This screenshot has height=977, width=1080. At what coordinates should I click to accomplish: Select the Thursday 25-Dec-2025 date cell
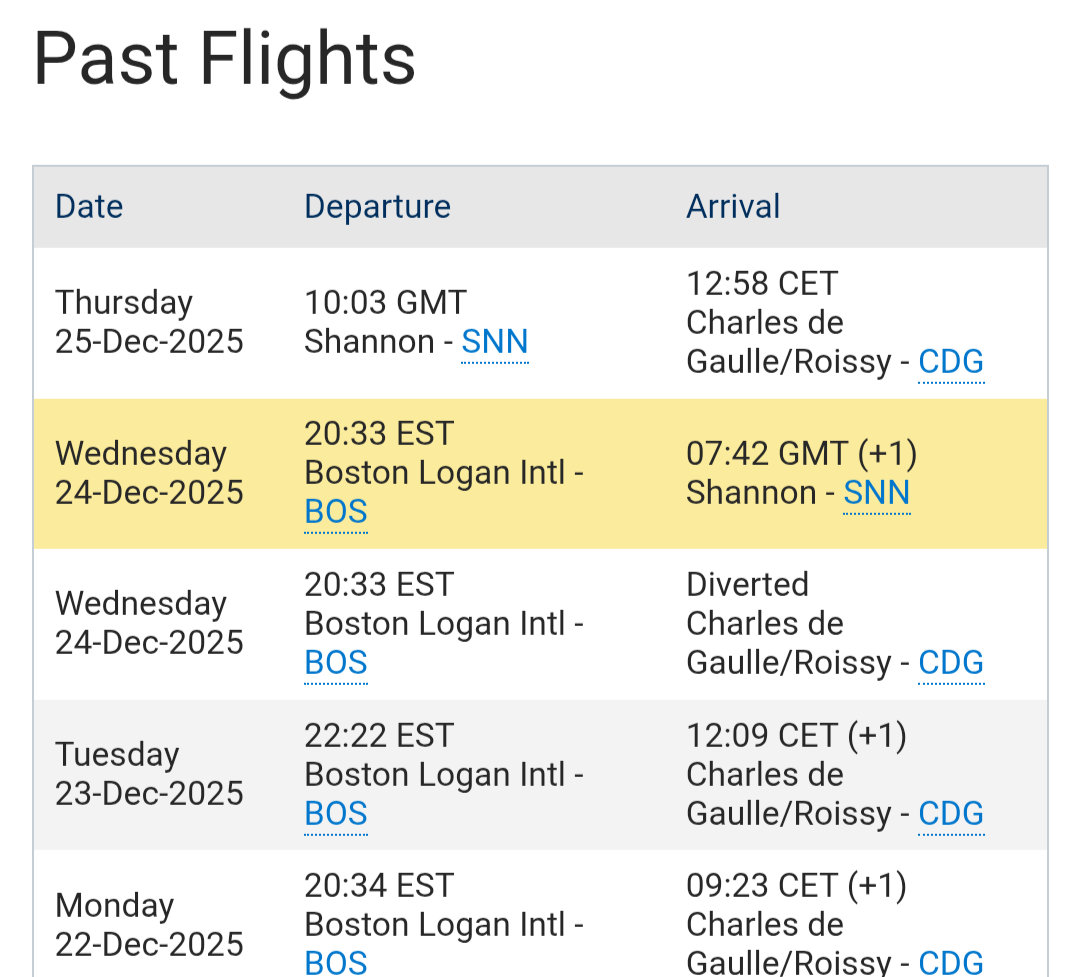point(149,322)
